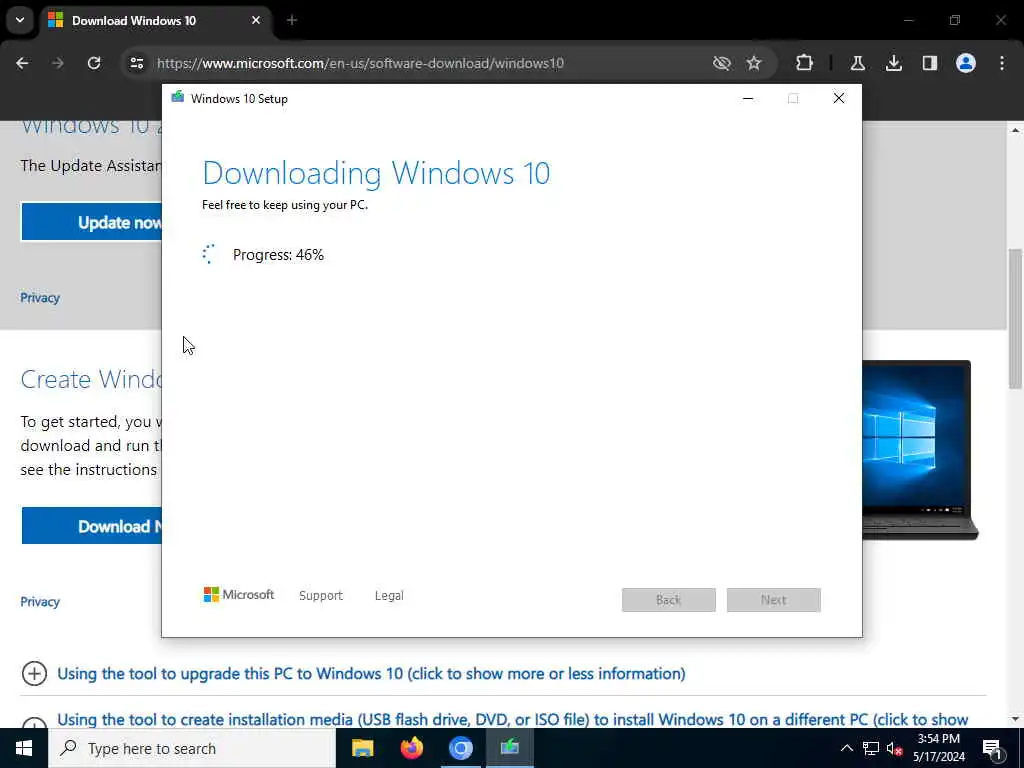Minimize the Windows 10 Setup window
1024x768 pixels.
748,99
